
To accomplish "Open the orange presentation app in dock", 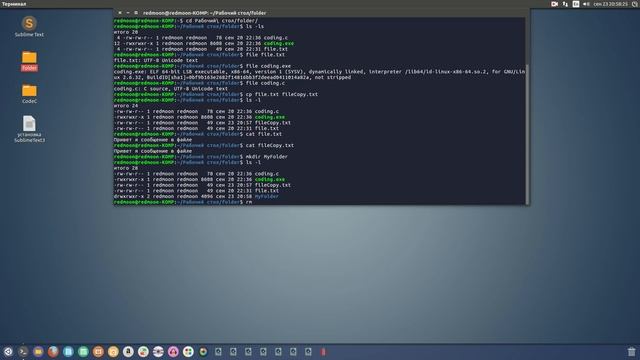I will click(x=98, y=351).
